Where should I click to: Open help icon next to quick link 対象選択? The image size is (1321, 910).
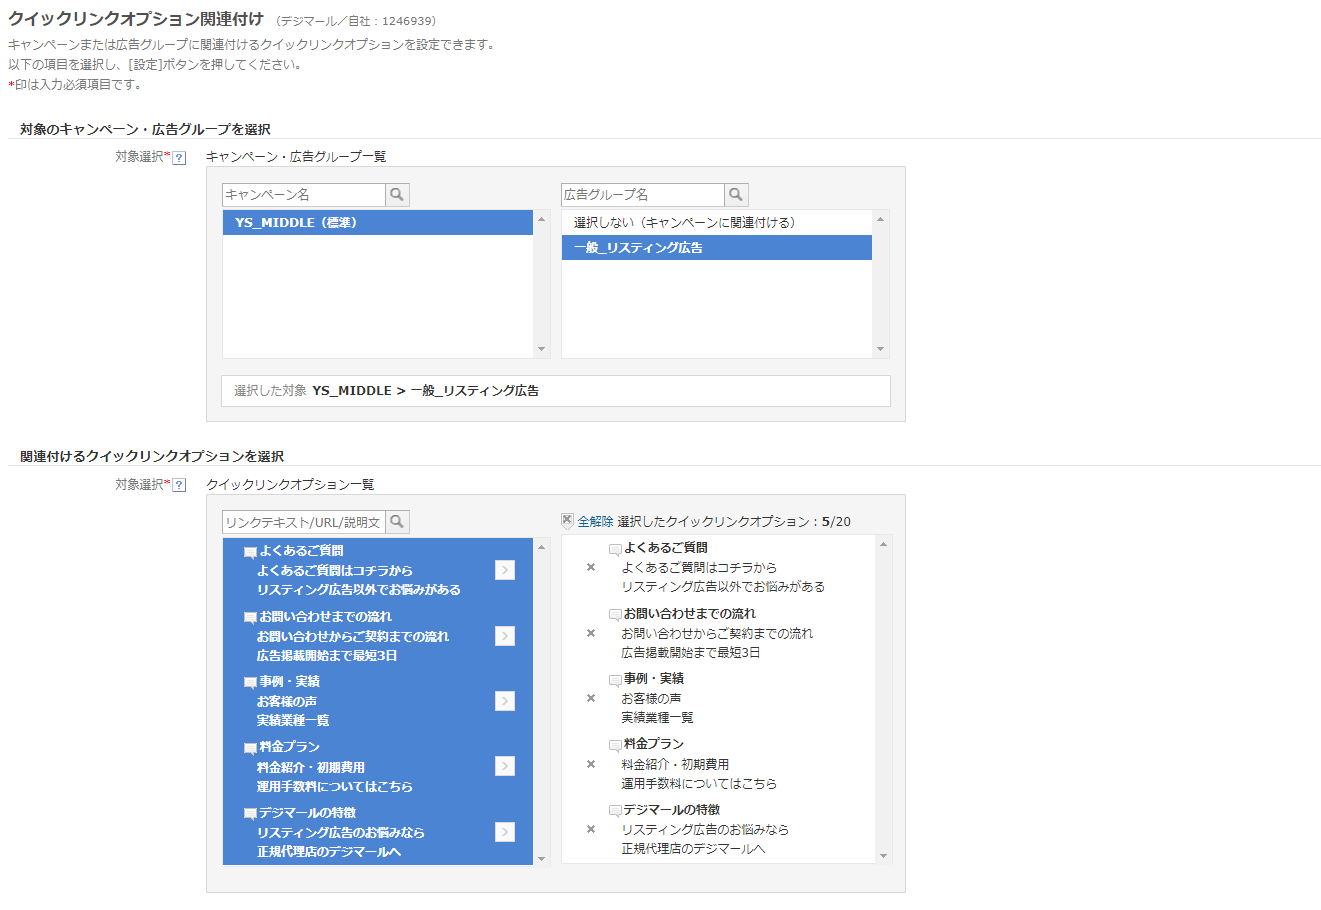coord(179,485)
